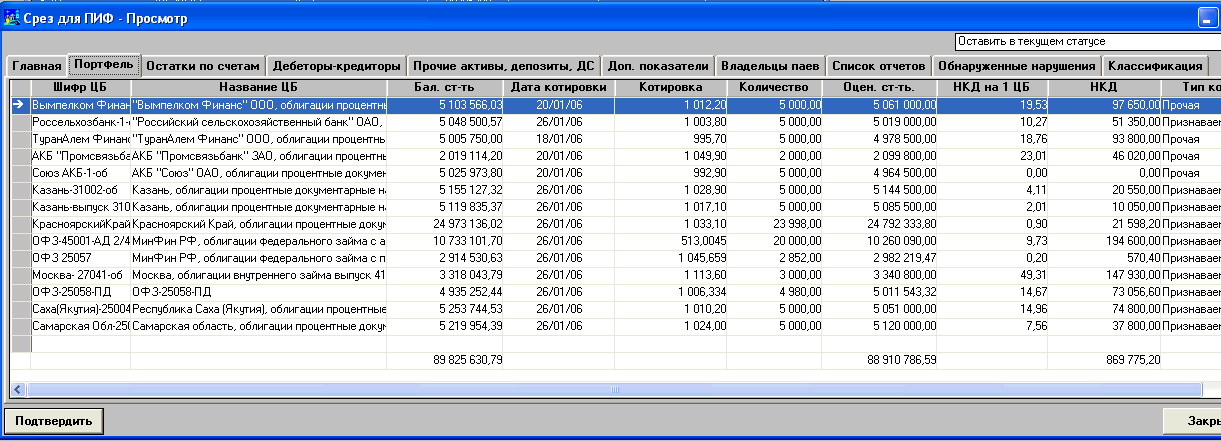Viewport: 1221px width, 441px height.
Task: Click the НКД на 1 ЦБ header
Action: click(993, 88)
